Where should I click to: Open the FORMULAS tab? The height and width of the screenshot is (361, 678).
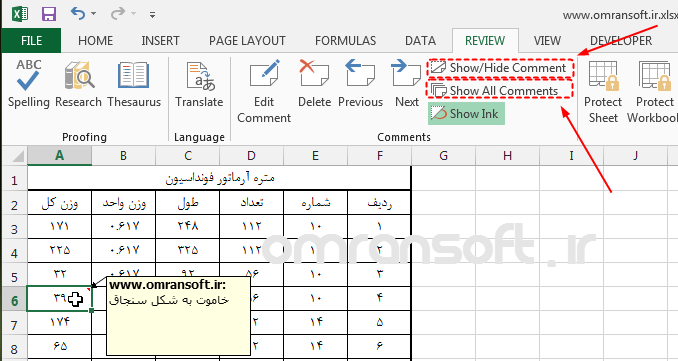pos(345,41)
